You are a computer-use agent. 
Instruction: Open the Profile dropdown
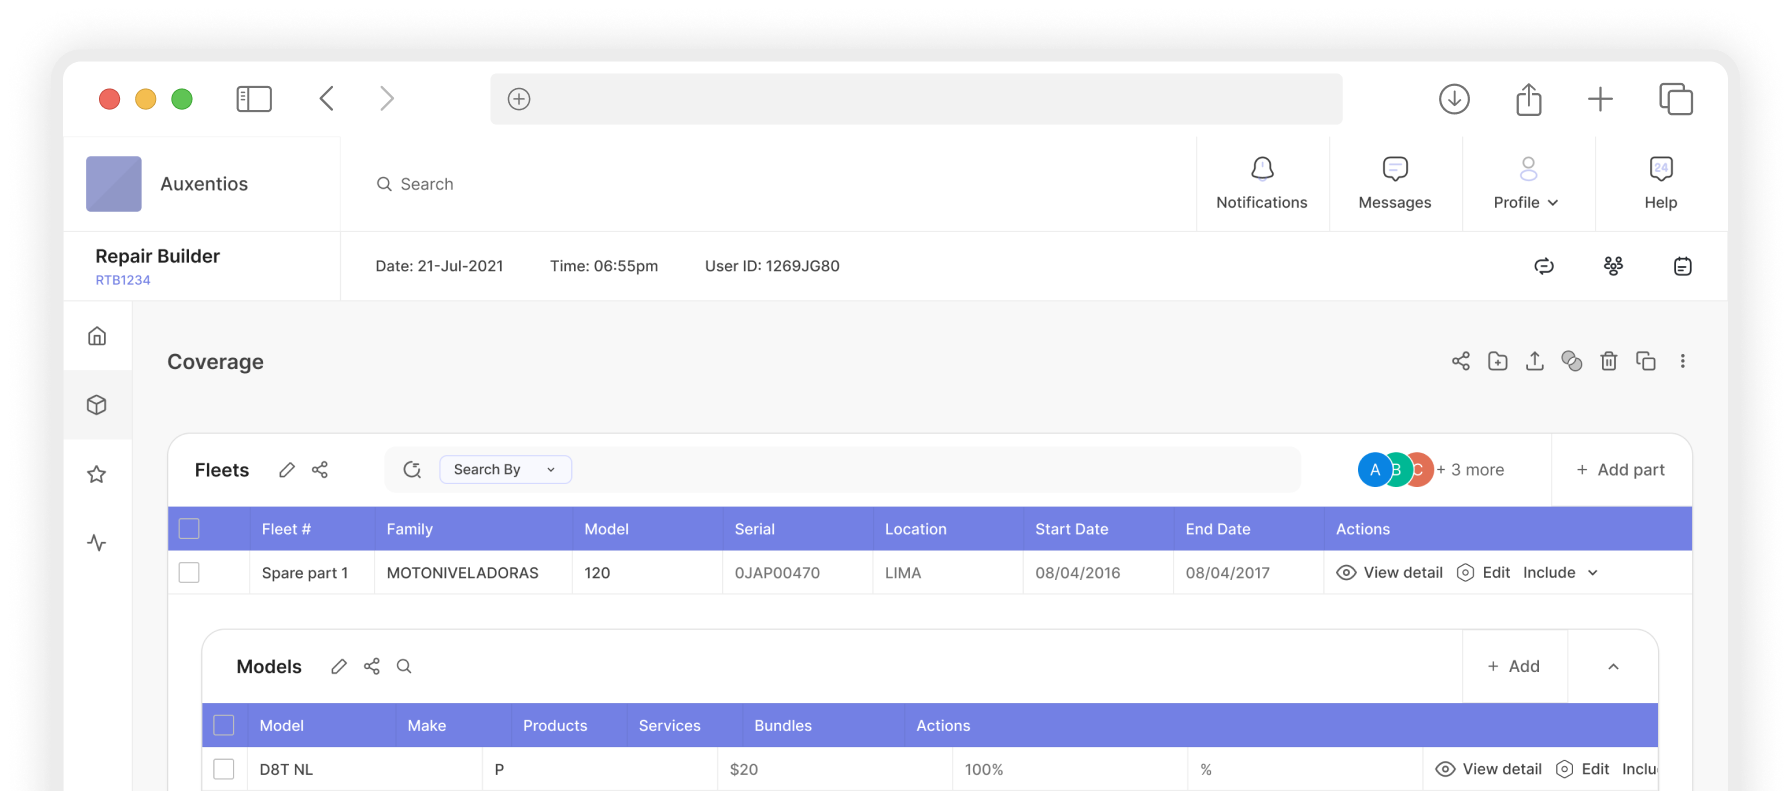pos(1527,184)
